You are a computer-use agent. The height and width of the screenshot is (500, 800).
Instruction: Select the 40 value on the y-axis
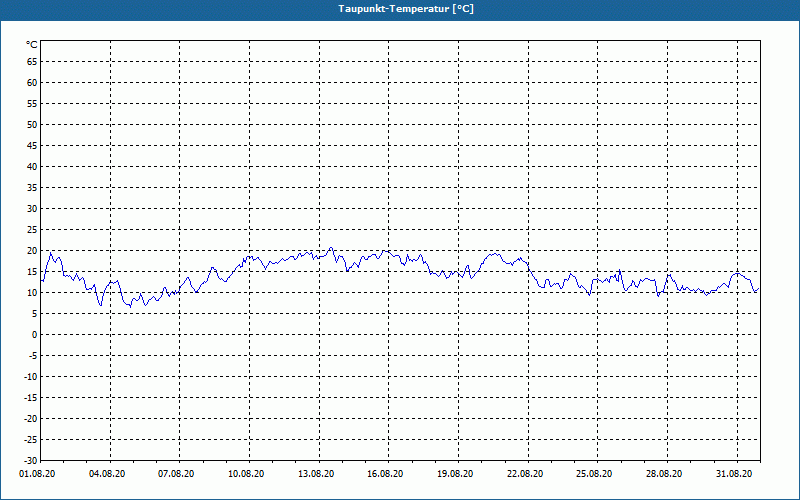[x=32, y=166]
